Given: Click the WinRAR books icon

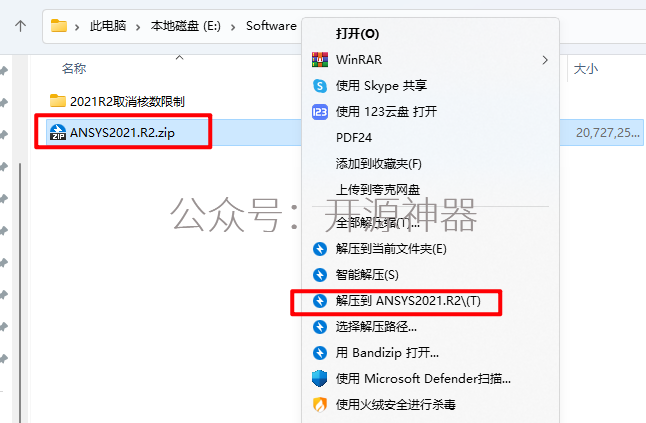Looking at the screenshot, I should pyautogui.click(x=320, y=60).
